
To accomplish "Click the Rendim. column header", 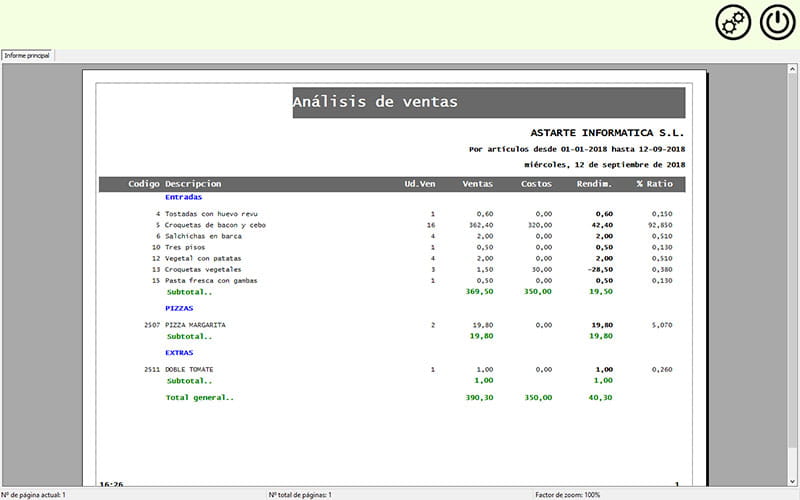I will coord(594,184).
